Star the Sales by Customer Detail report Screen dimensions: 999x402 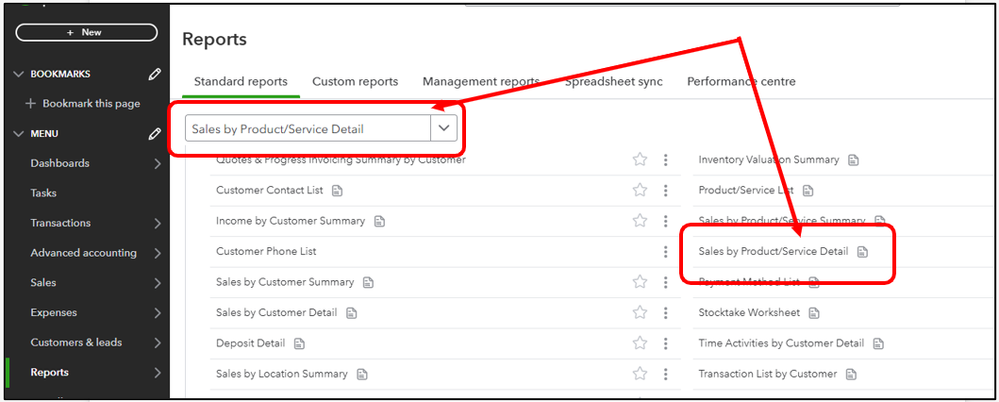(x=640, y=312)
